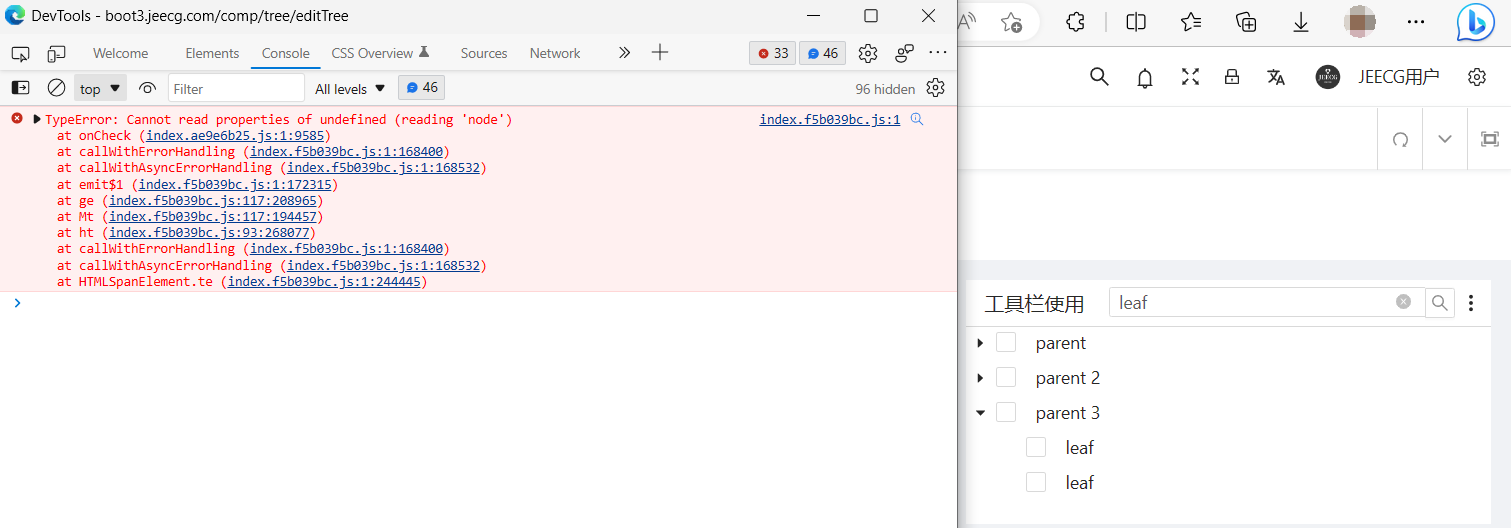Open the All levels log dropdown

click(x=350, y=88)
